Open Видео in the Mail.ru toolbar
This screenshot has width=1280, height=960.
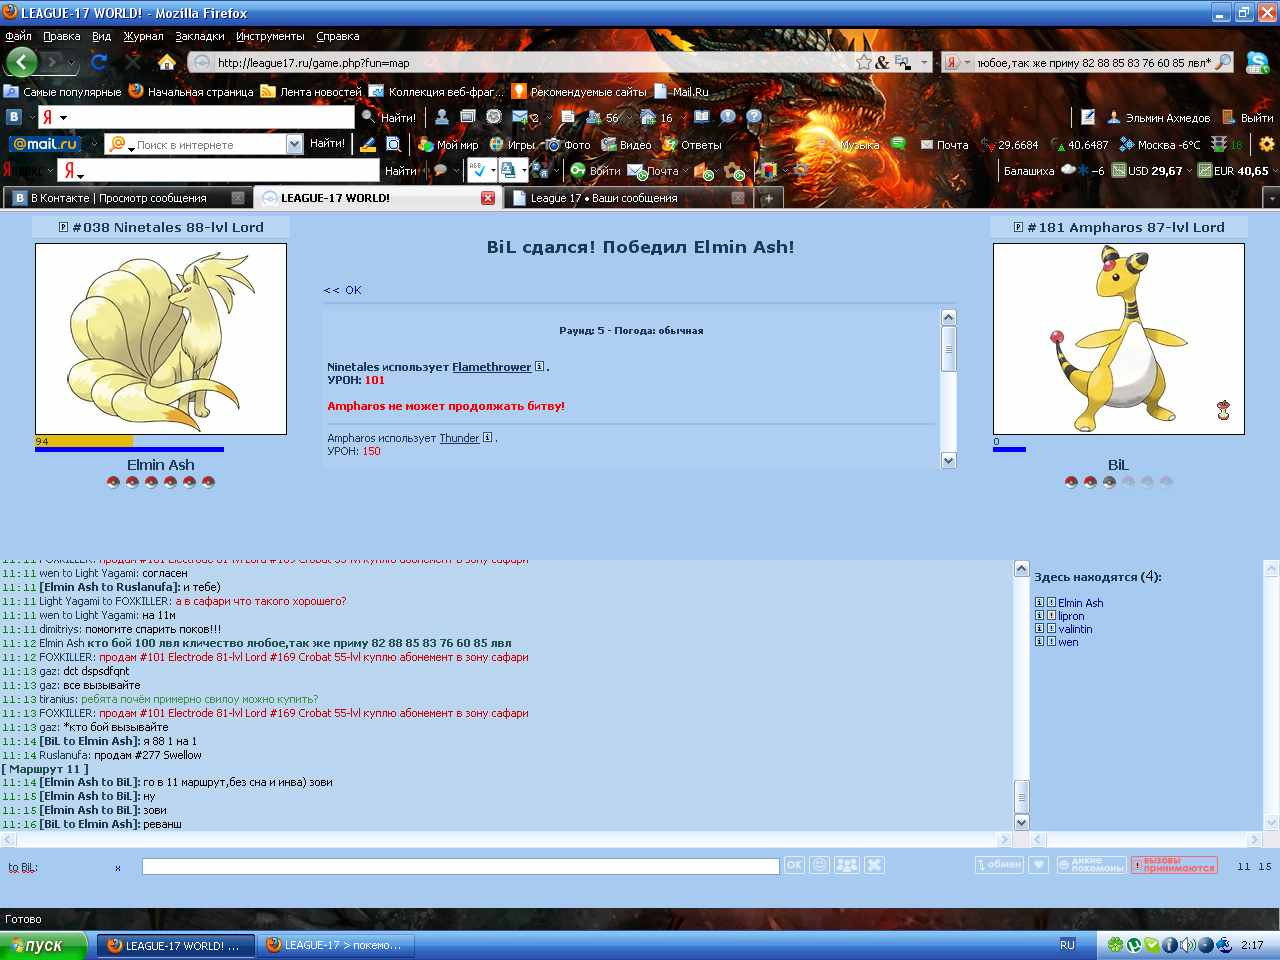tap(626, 144)
